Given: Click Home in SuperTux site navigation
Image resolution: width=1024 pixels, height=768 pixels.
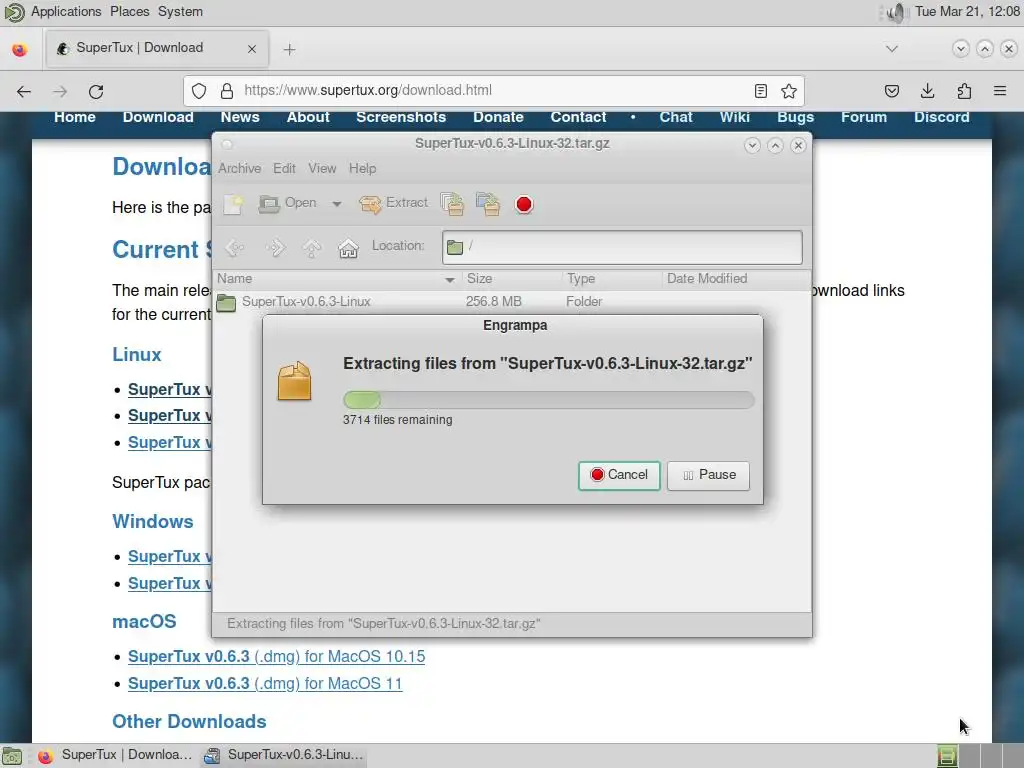Looking at the screenshot, I should click(x=74, y=117).
